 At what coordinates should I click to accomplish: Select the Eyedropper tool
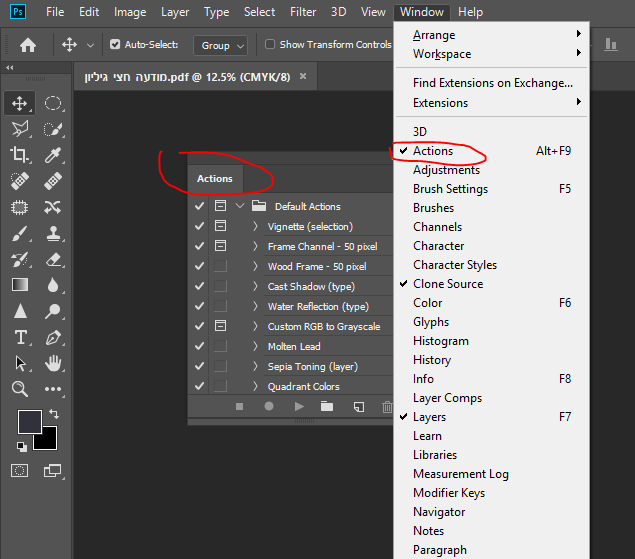53,155
